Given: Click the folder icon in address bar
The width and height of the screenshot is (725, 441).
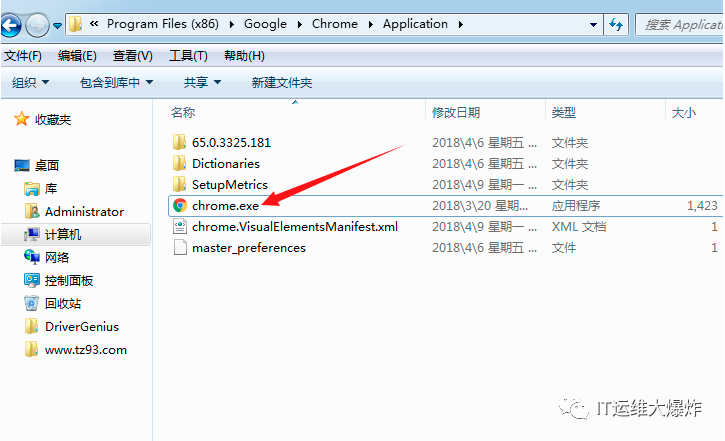Looking at the screenshot, I should 75,24.
